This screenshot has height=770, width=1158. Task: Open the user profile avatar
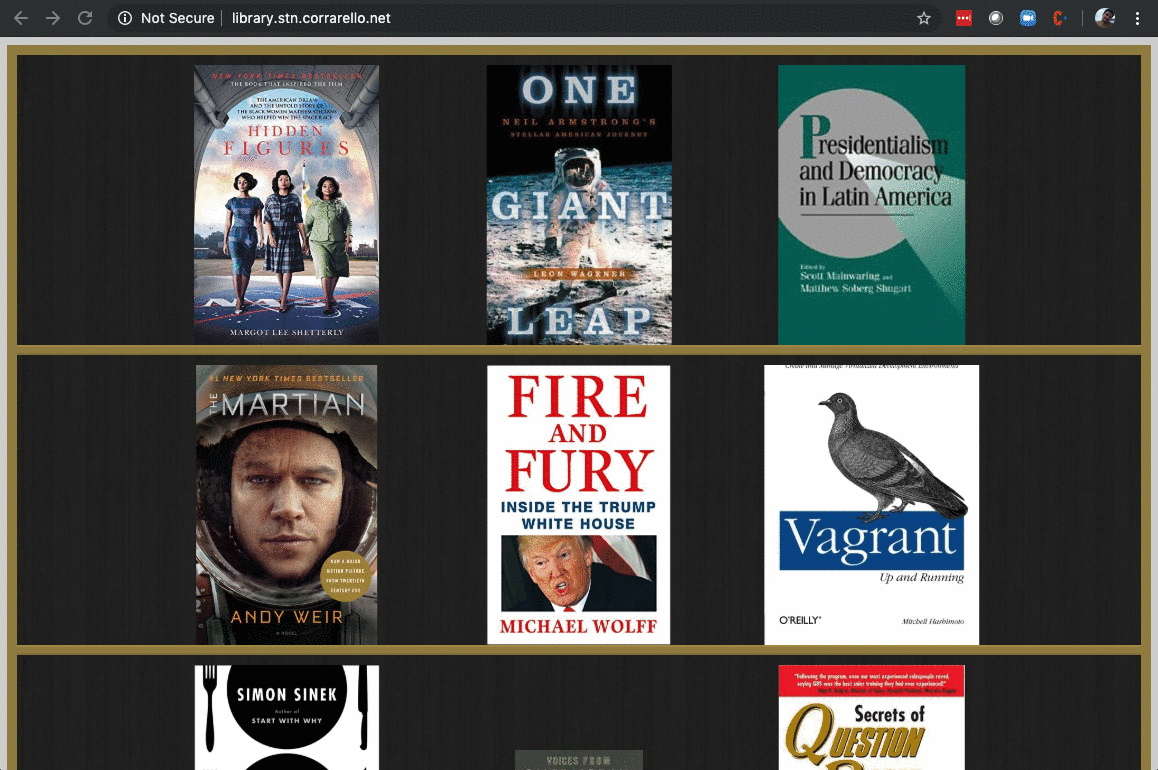click(1105, 18)
